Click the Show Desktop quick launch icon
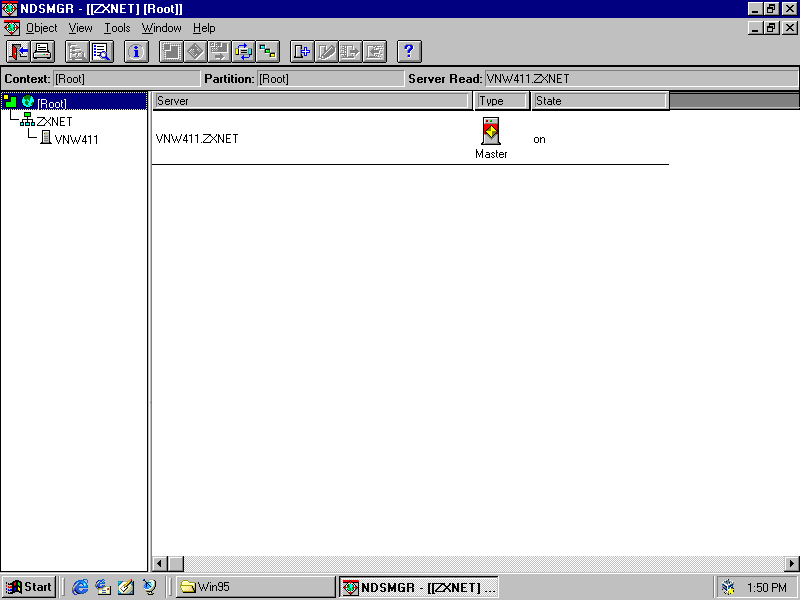 [x=126, y=587]
